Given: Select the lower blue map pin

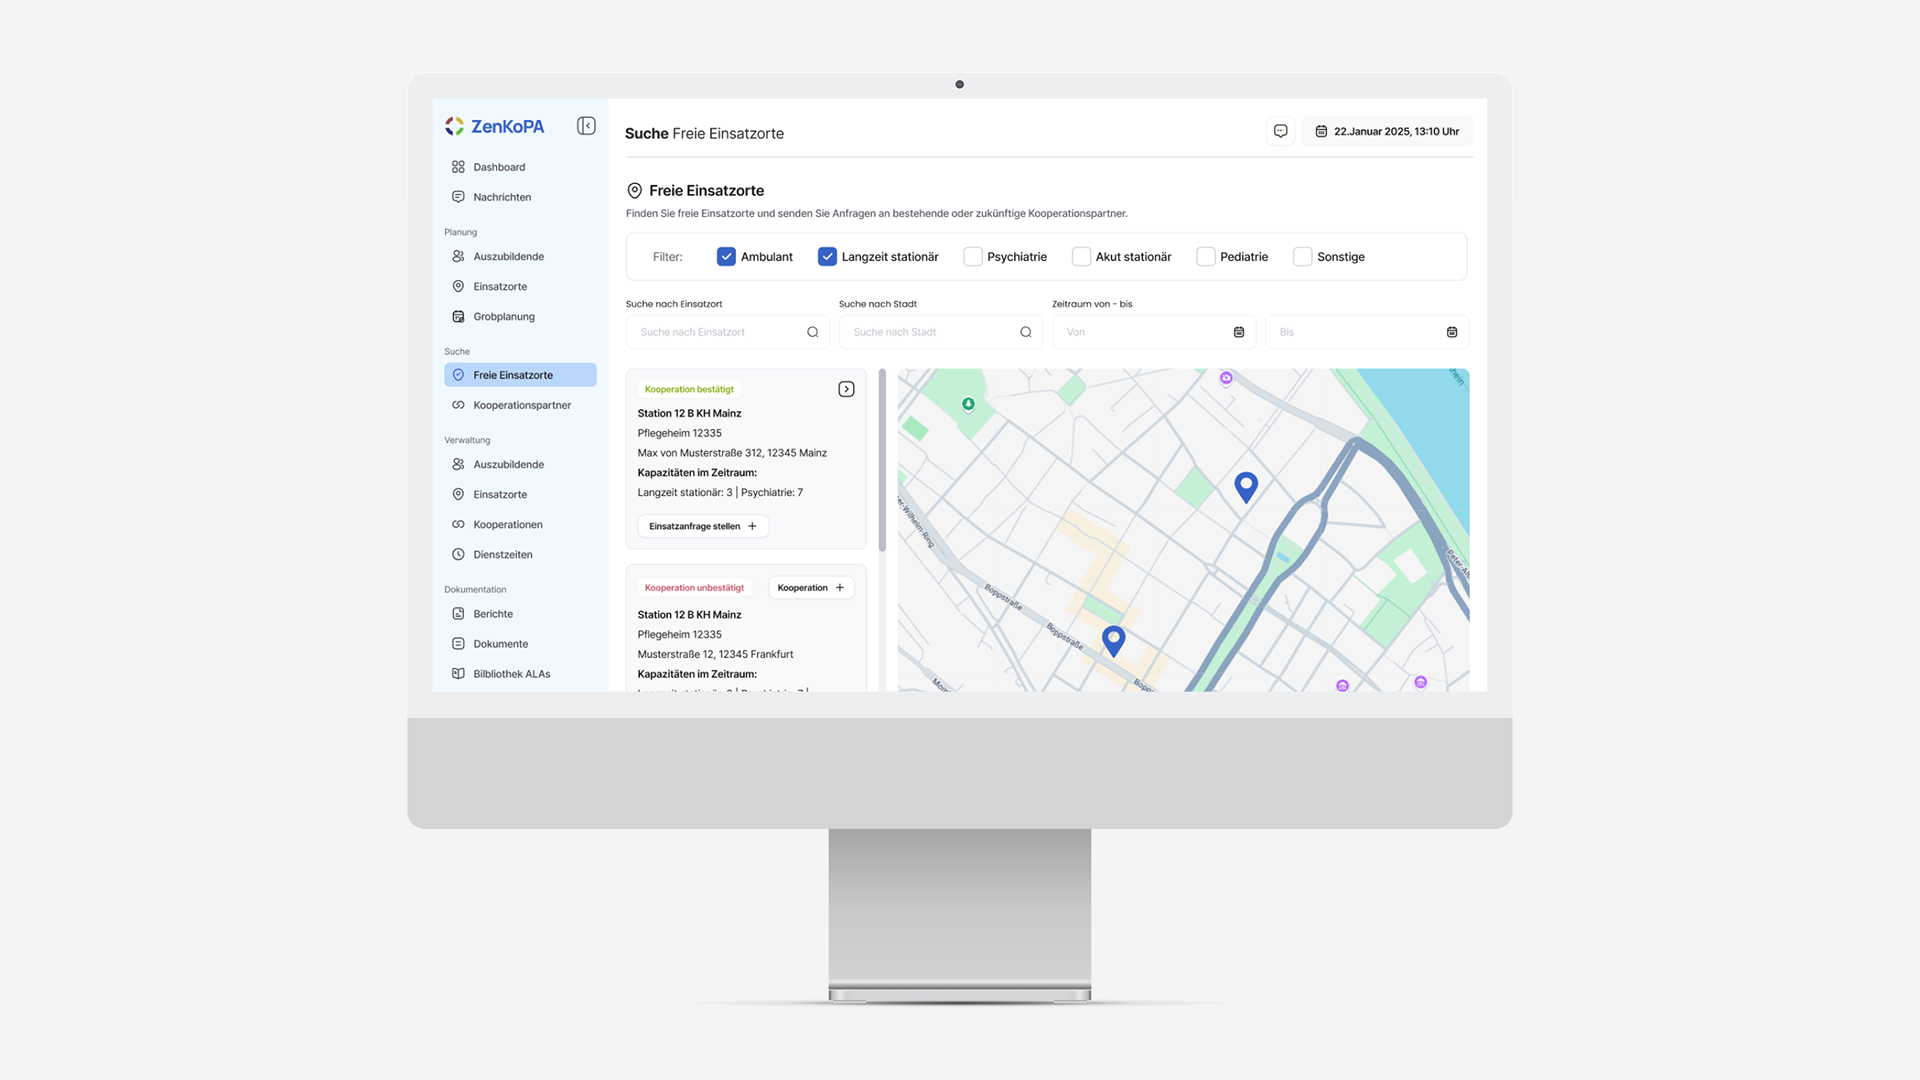Looking at the screenshot, I should coord(1113,640).
